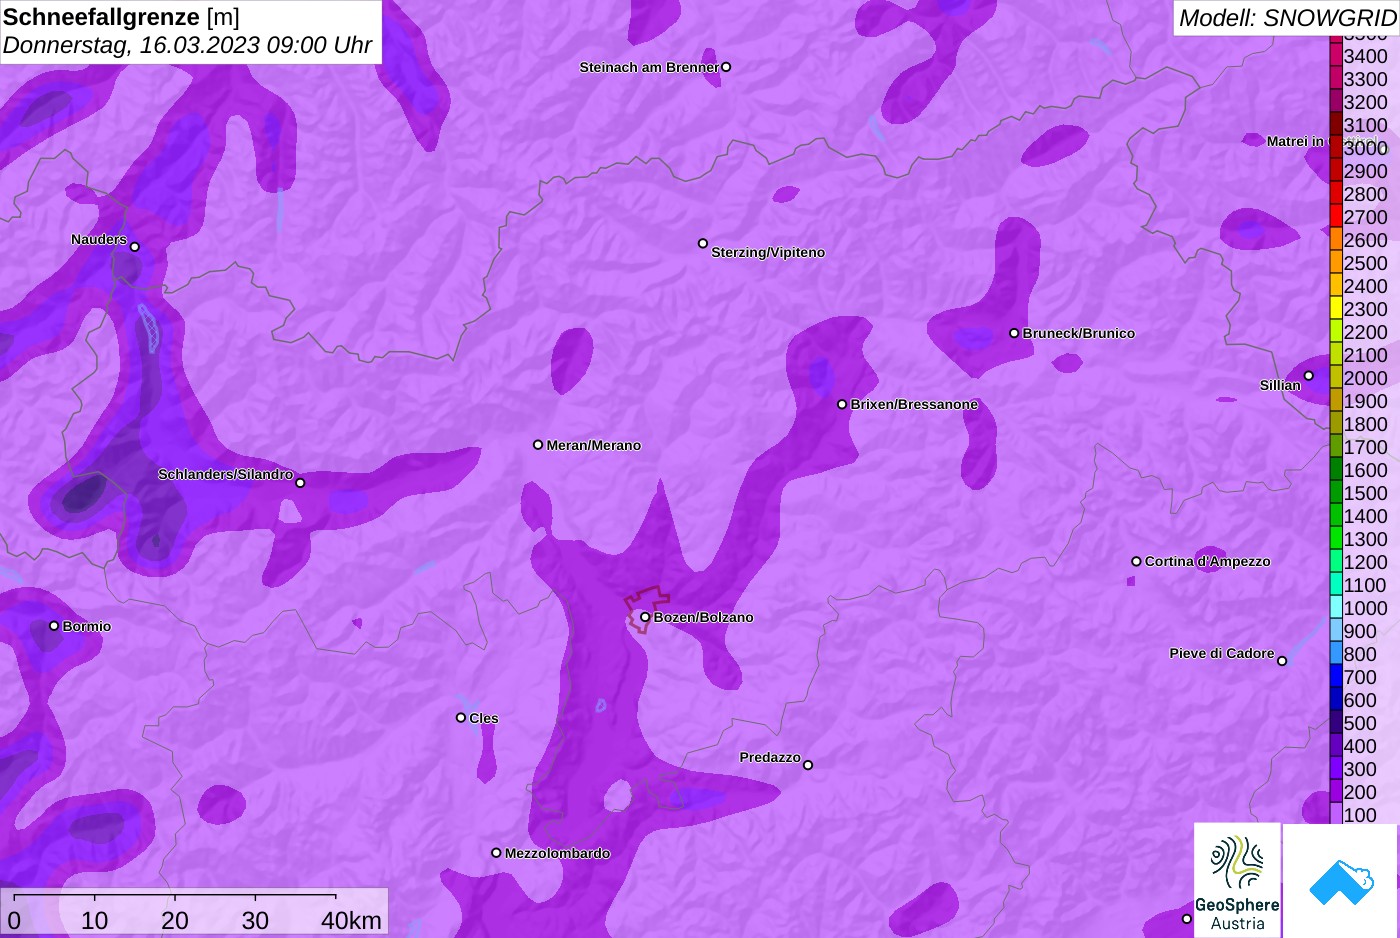Screen dimensions: 1400x938
Task: Click the Bozen/Bolzano label text
Action: 704,617
